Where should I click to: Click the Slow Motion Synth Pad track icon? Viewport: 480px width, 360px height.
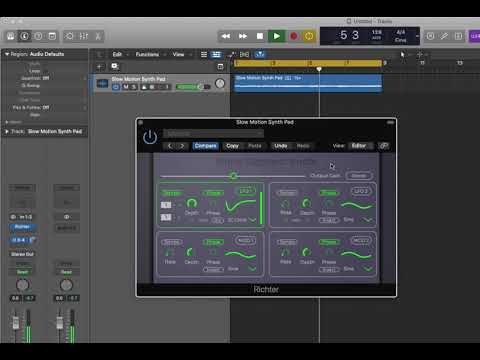102,83
